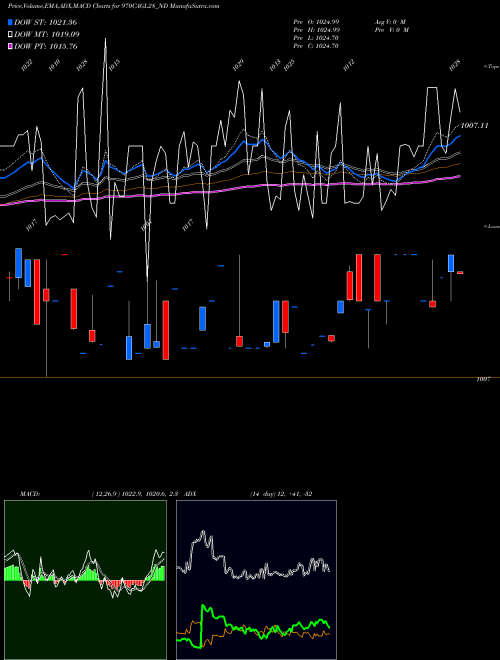The width and height of the screenshot is (500, 660).
Task: Click the 'Pre H: 1024.99' value
Action: tap(316, 29)
